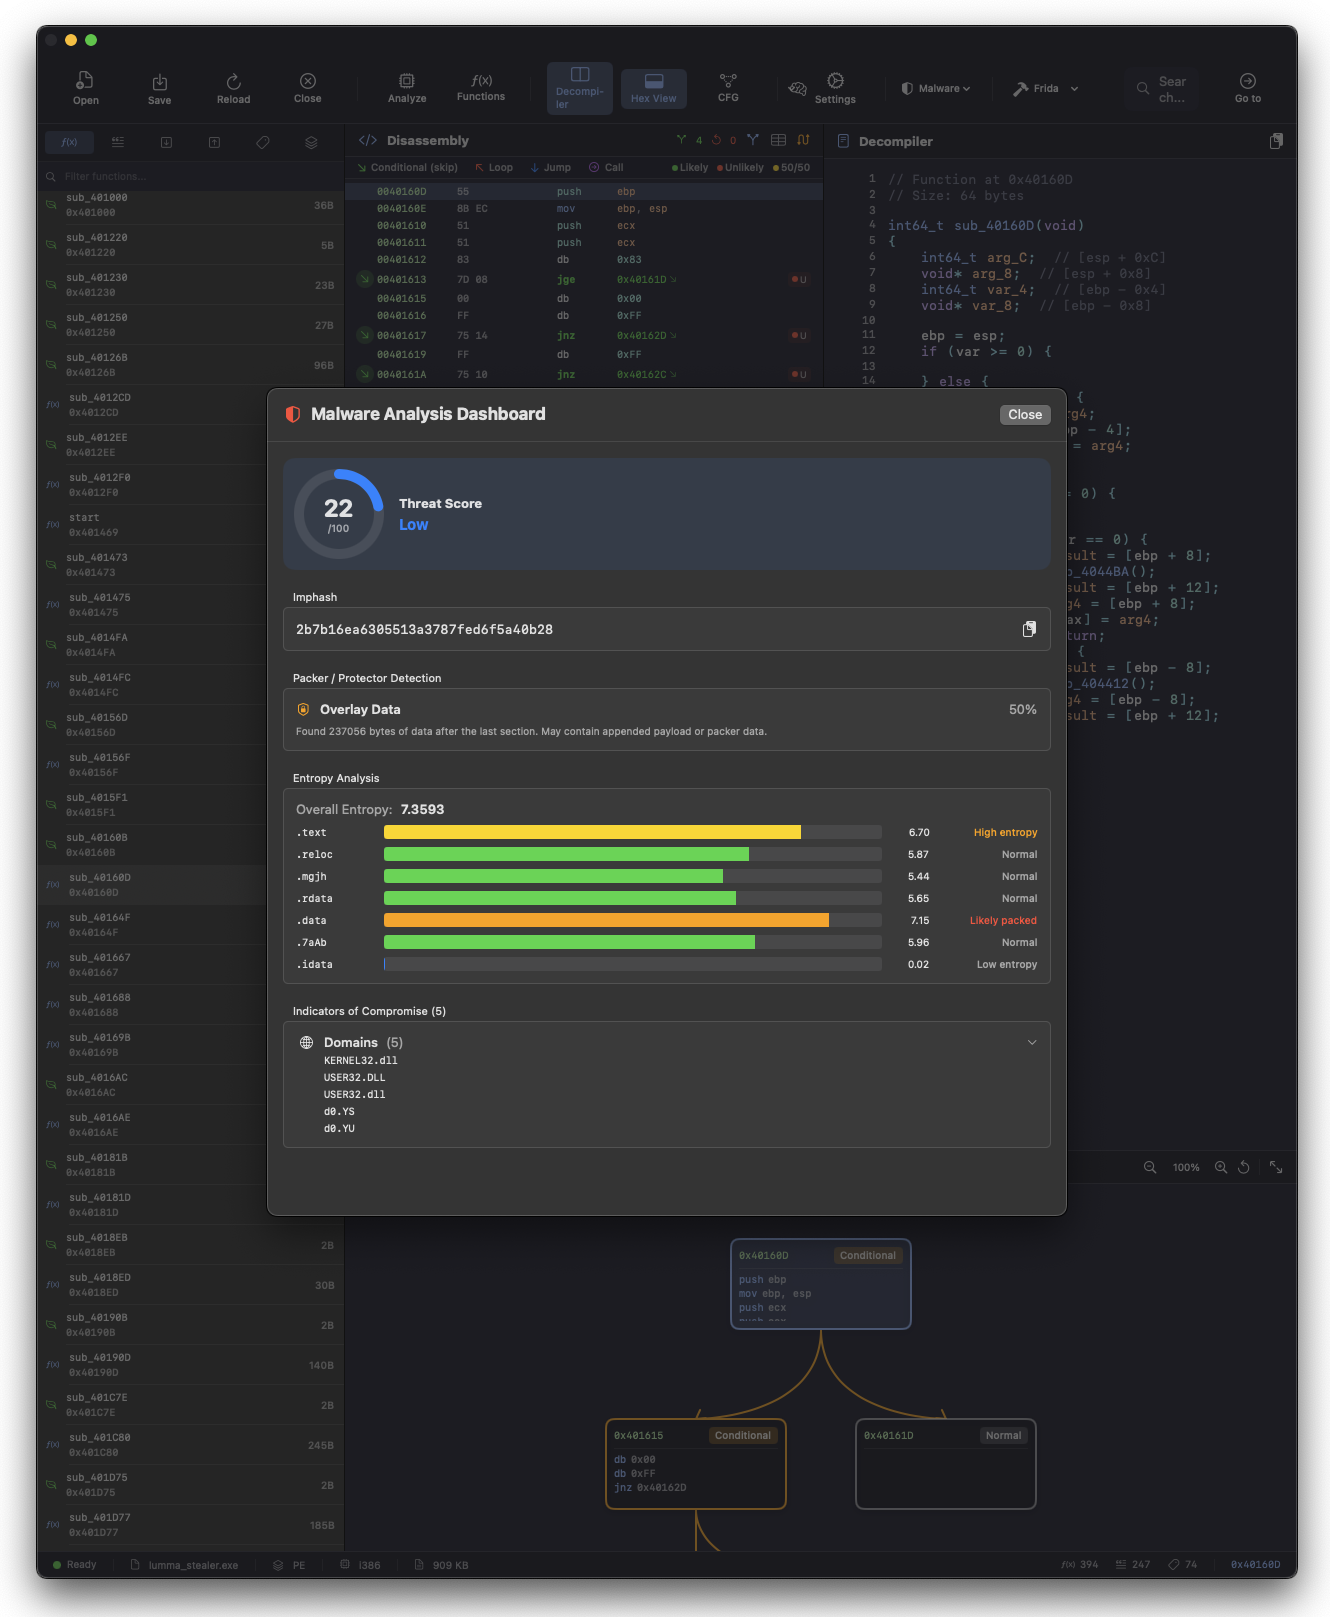Click the Open file toolbar icon
Viewport: 1330px width, 1617px height.
click(x=85, y=88)
